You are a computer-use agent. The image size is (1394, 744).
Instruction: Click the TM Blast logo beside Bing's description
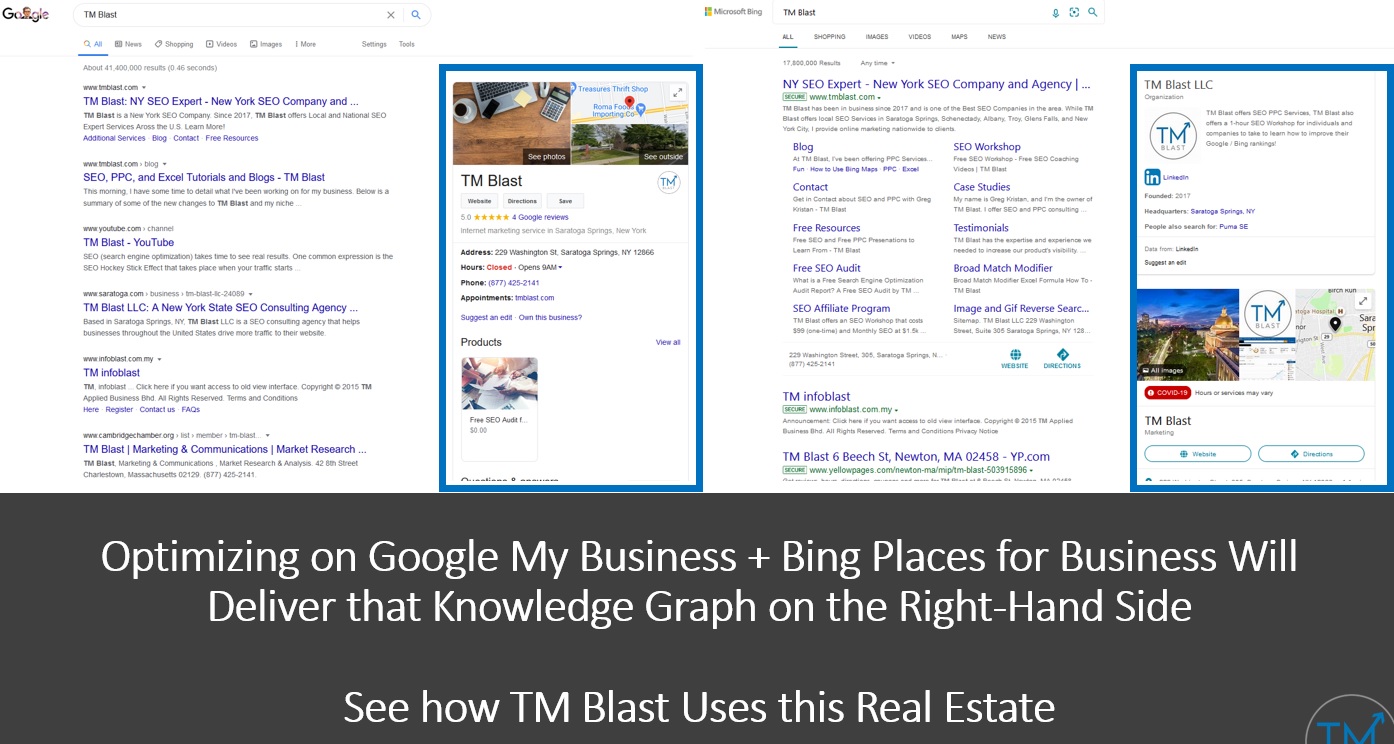pyautogui.click(x=1172, y=138)
